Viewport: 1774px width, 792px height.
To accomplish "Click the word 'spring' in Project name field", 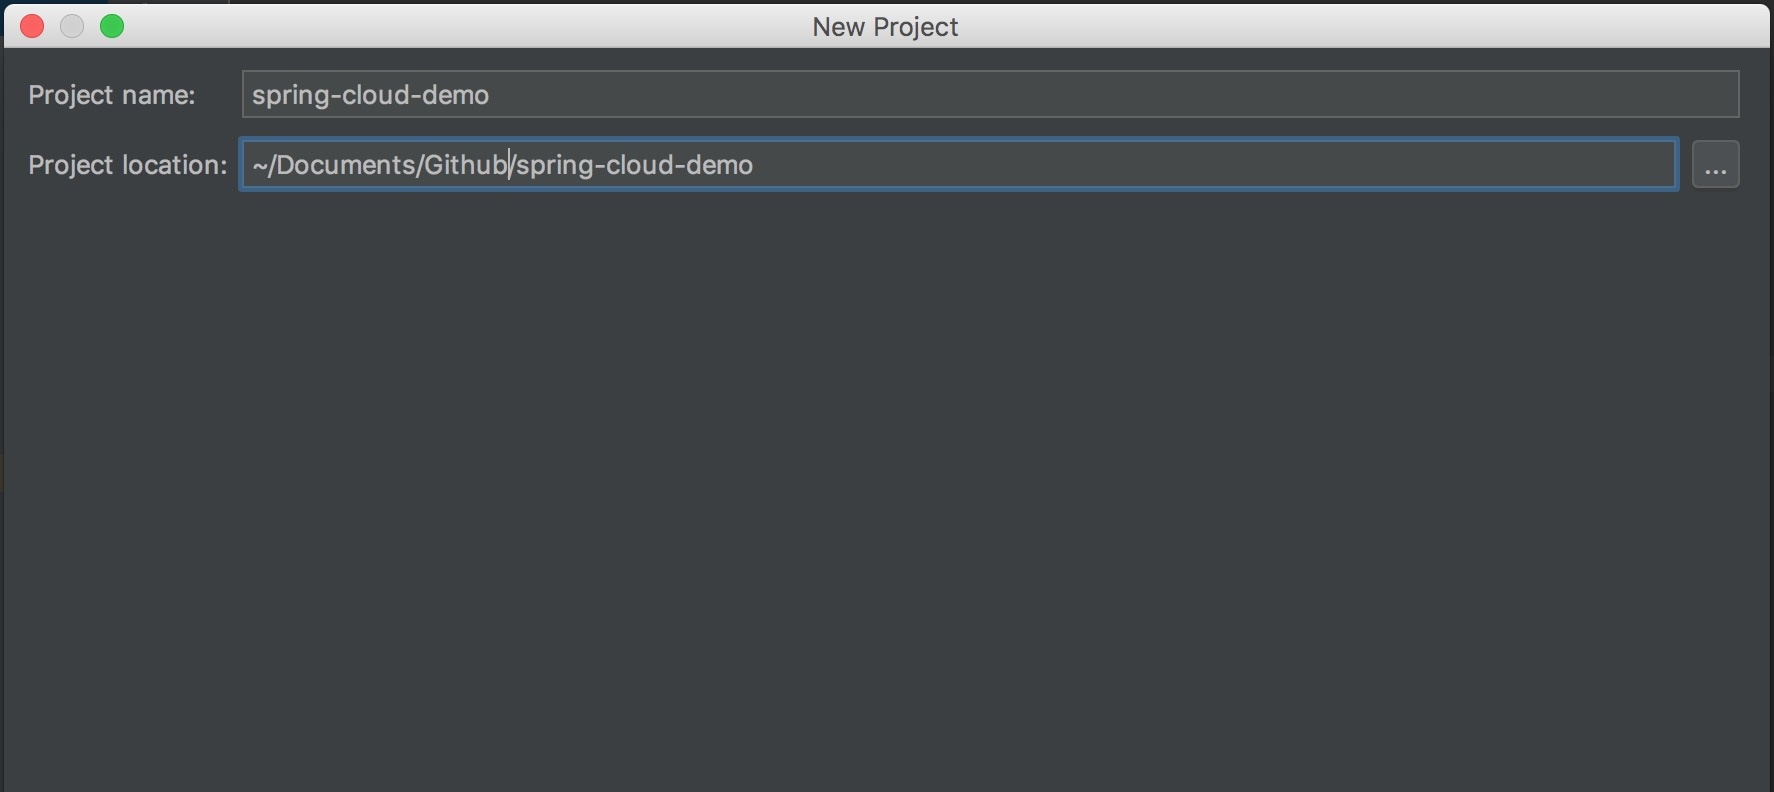I will [291, 95].
